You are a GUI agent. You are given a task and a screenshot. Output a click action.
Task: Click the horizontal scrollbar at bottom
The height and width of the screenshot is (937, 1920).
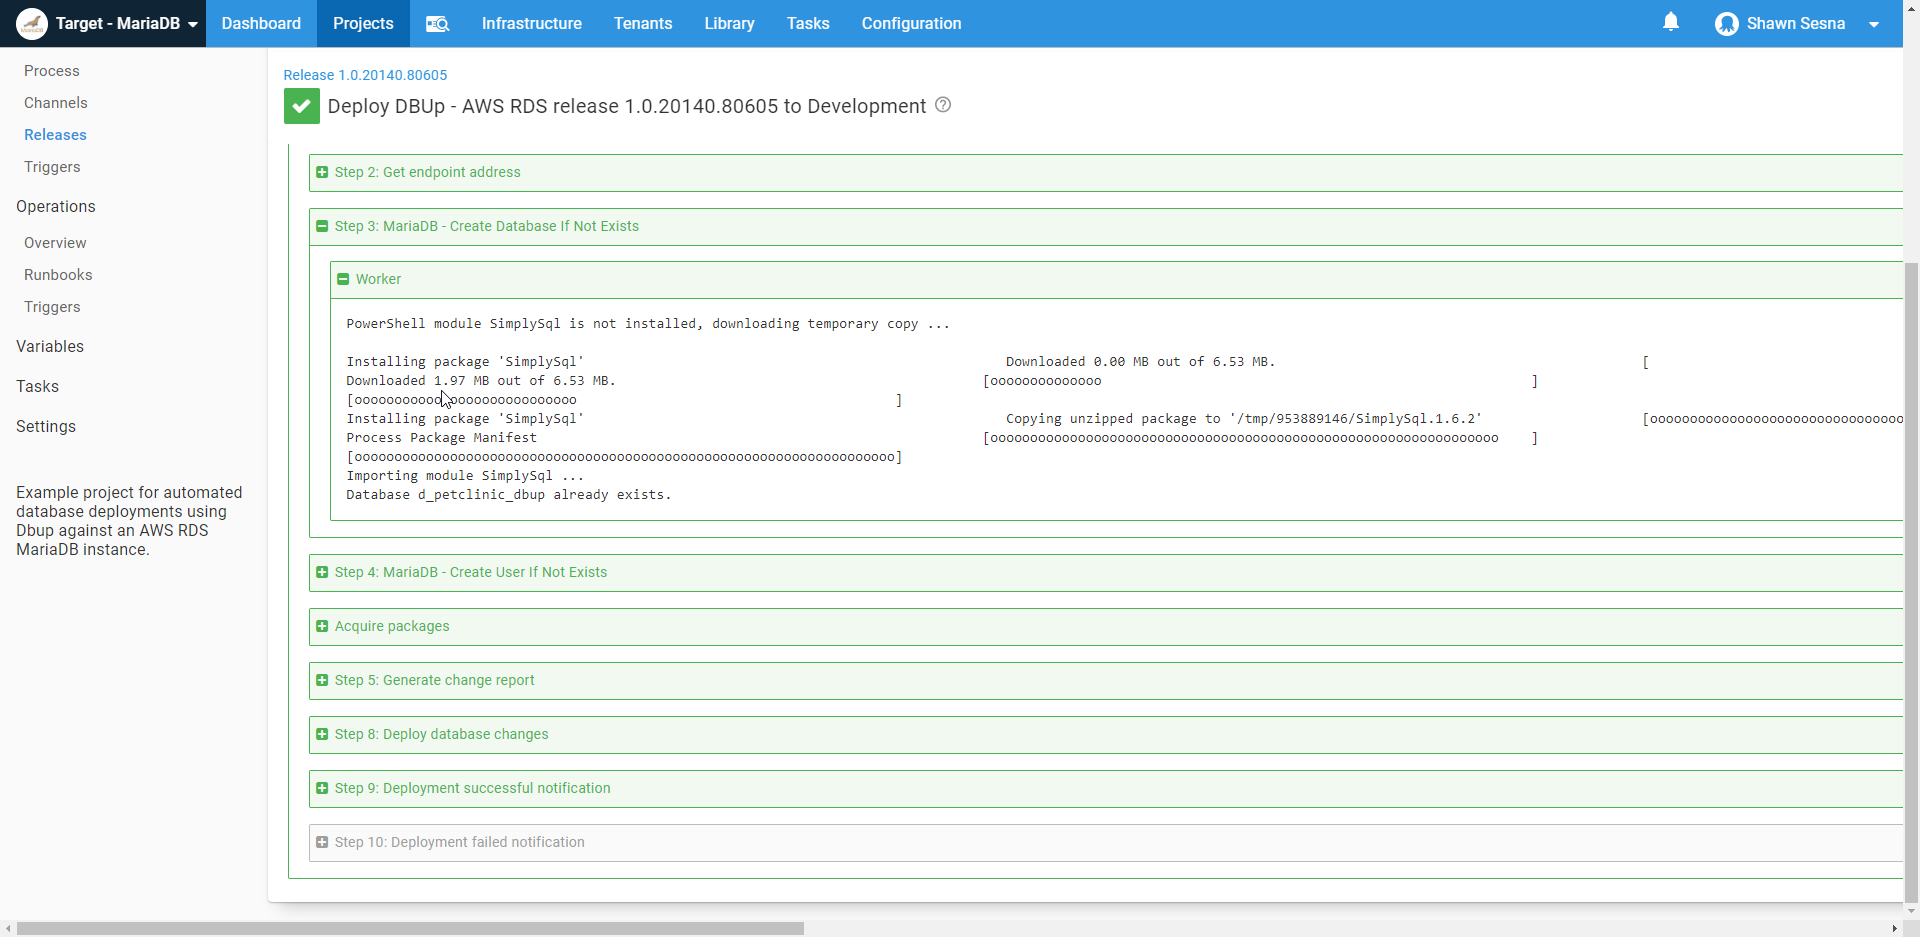tap(410, 928)
